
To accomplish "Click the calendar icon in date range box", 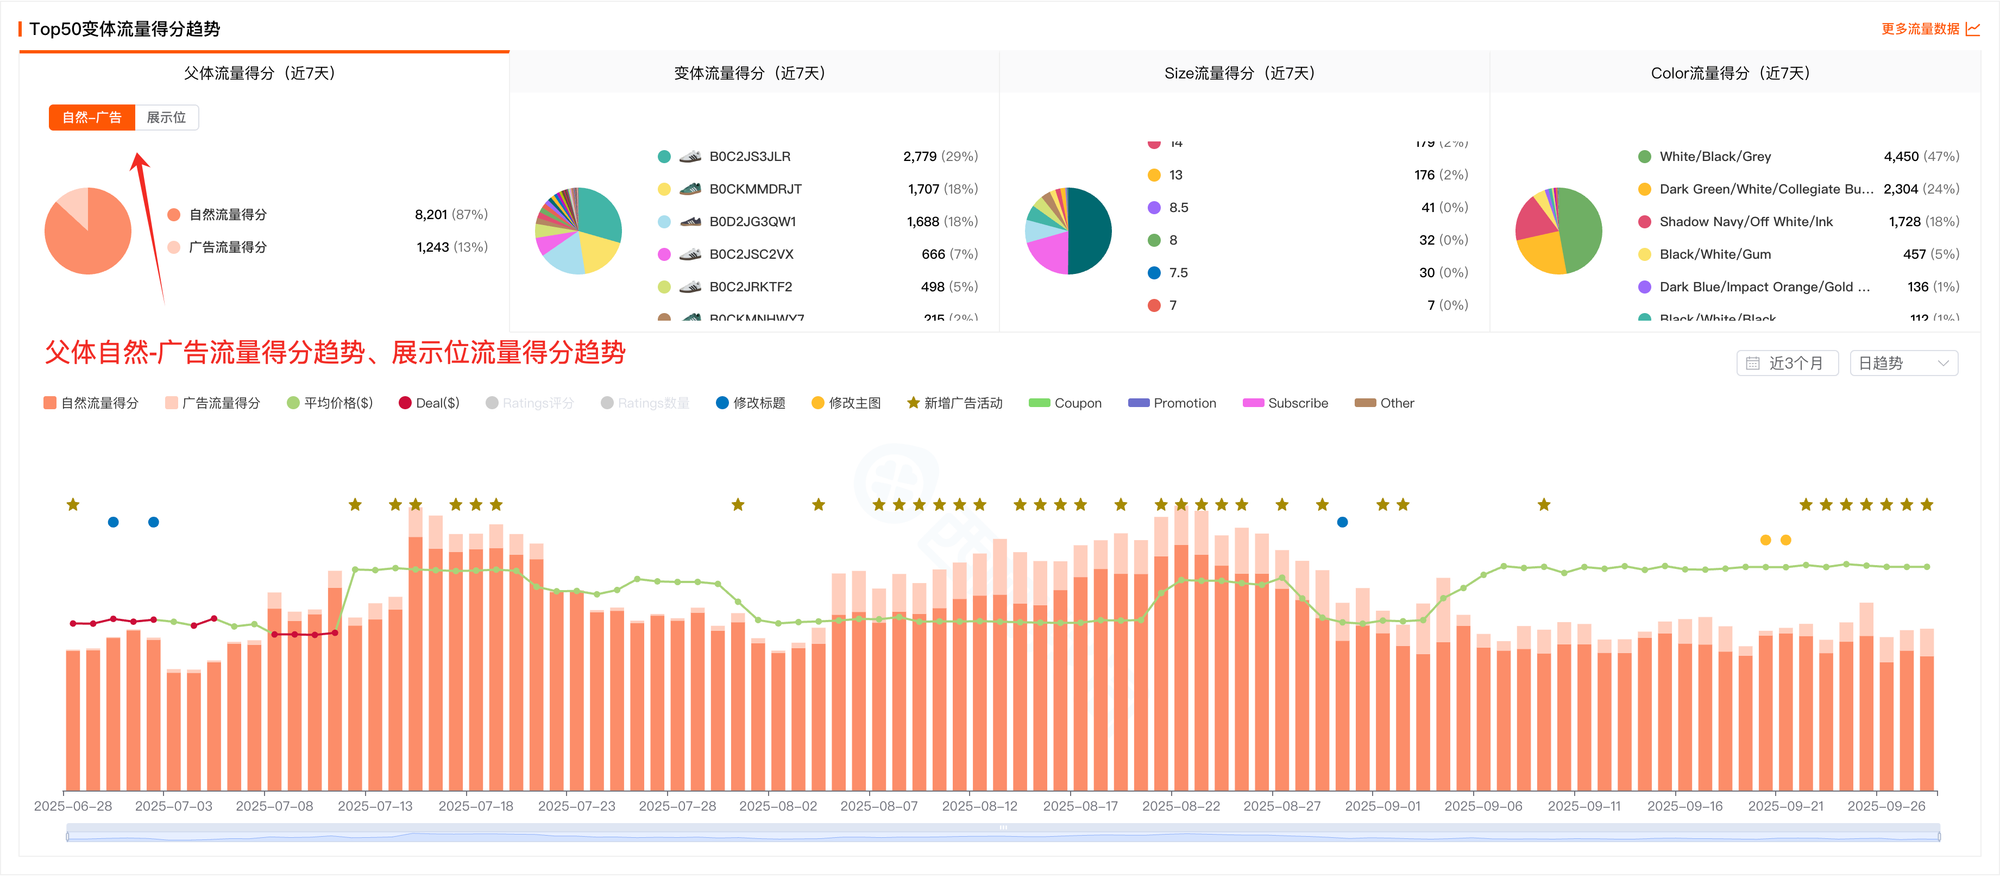I will [x=1753, y=364].
